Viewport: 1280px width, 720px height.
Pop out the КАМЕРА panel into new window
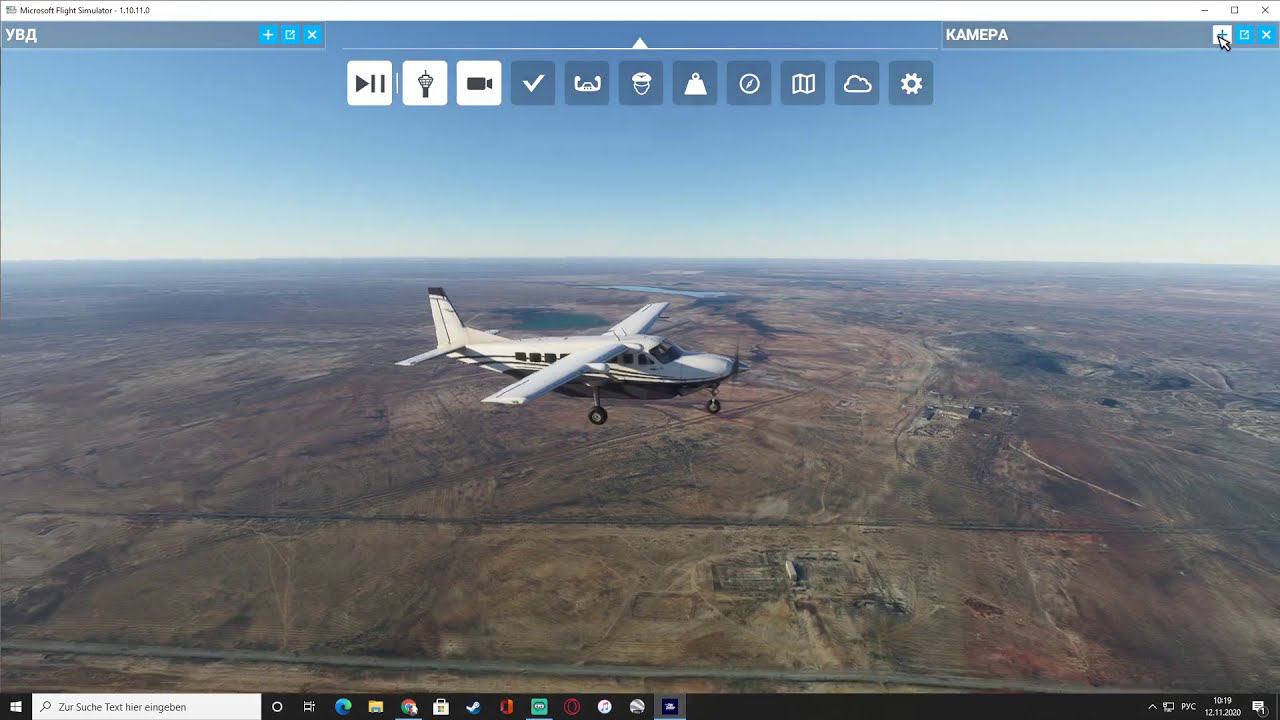pos(1244,35)
